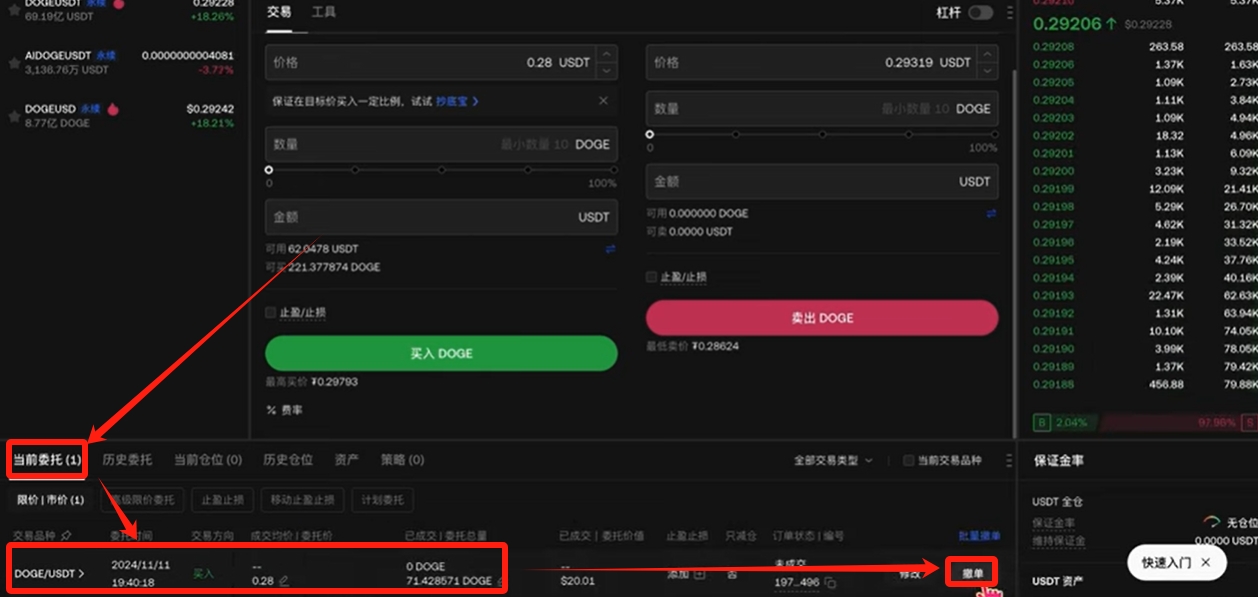Set buy amount slider to midpoint 50%
Viewport: 1258px width, 597px height.
click(441, 170)
